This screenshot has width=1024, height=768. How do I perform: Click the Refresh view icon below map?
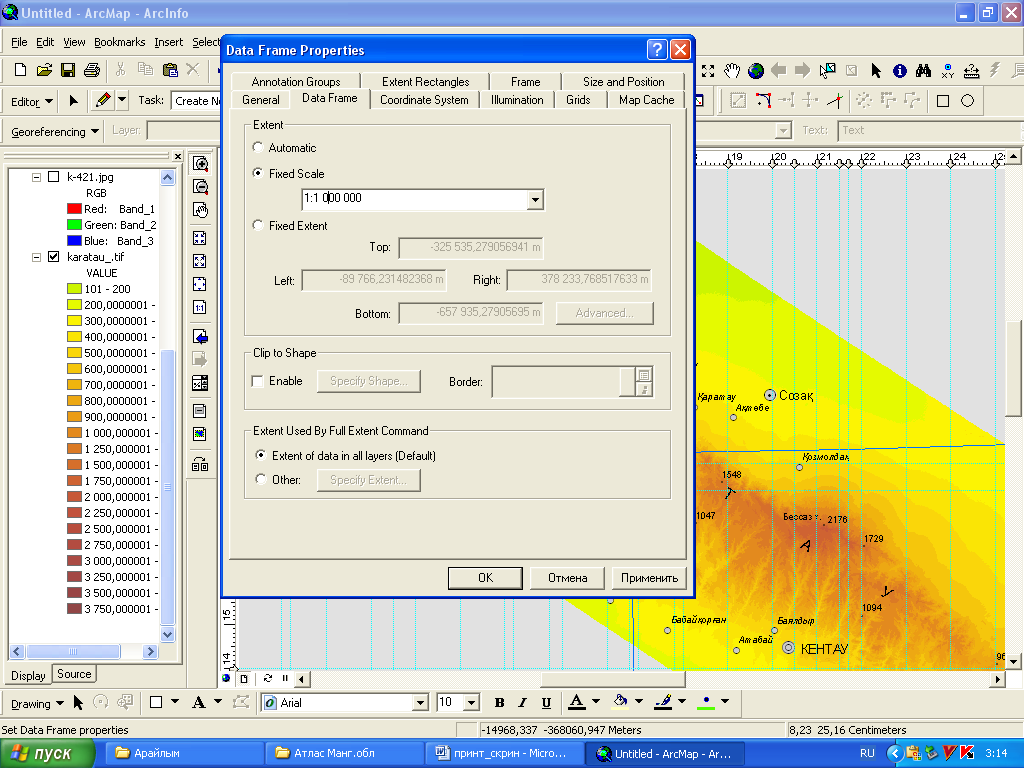pos(268,678)
